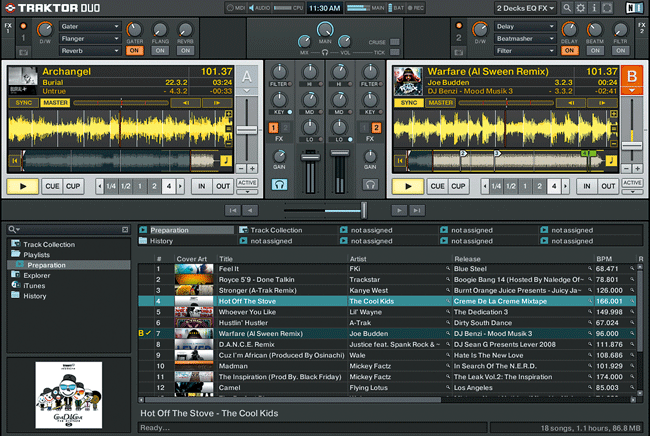Select the History favorite tab
This screenshot has width=650, height=436.
coord(161,241)
